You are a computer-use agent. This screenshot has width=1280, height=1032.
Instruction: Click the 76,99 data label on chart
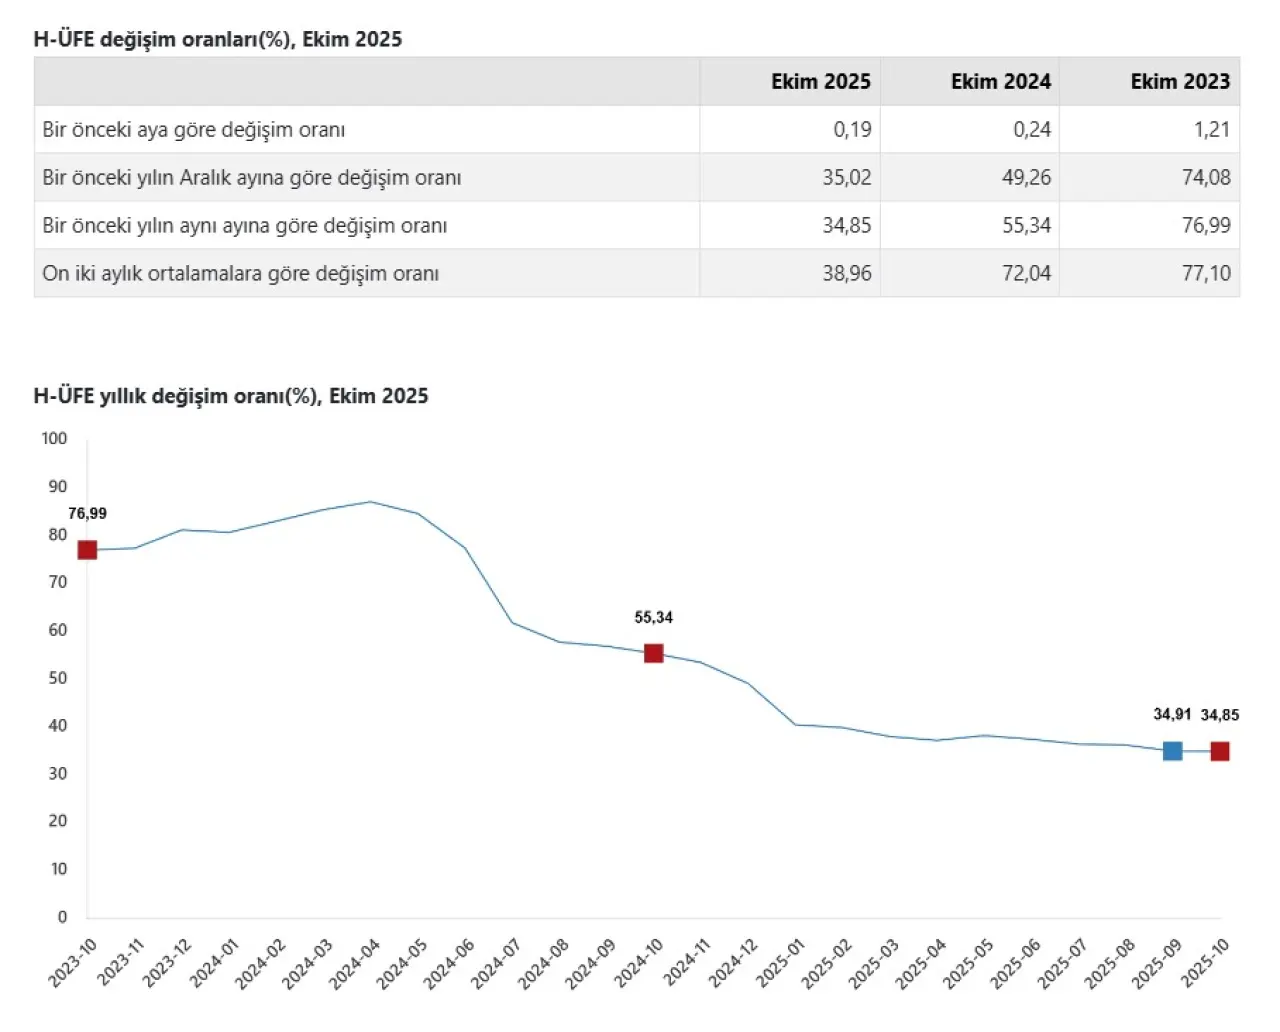click(x=87, y=514)
